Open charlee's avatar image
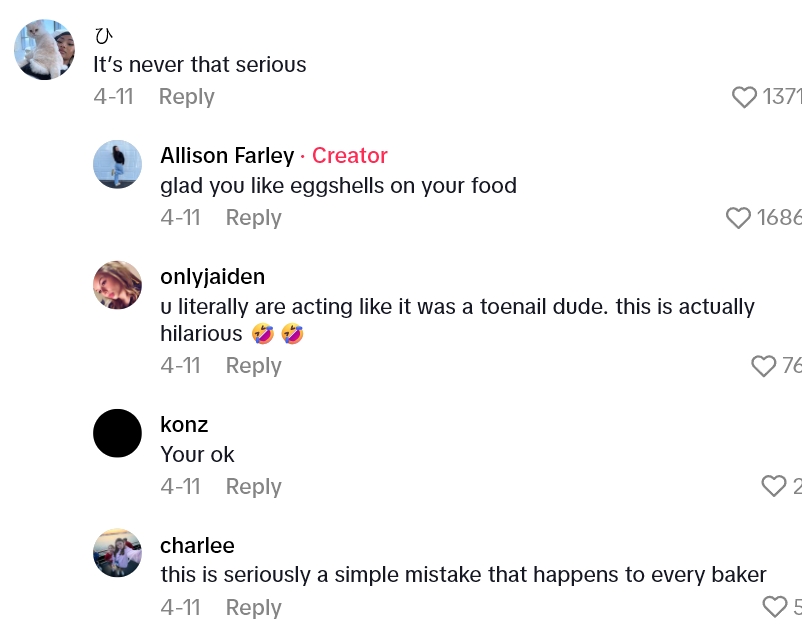 (117, 553)
